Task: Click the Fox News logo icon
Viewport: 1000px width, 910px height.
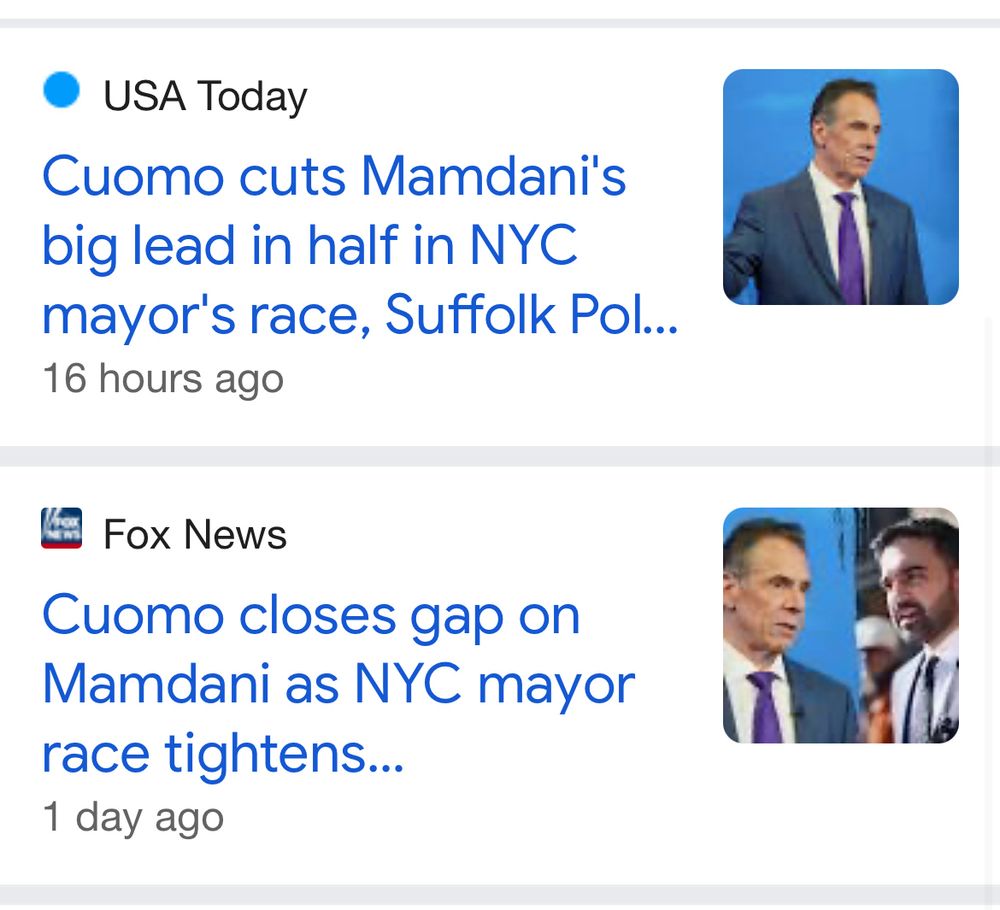Action: point(61,529)
